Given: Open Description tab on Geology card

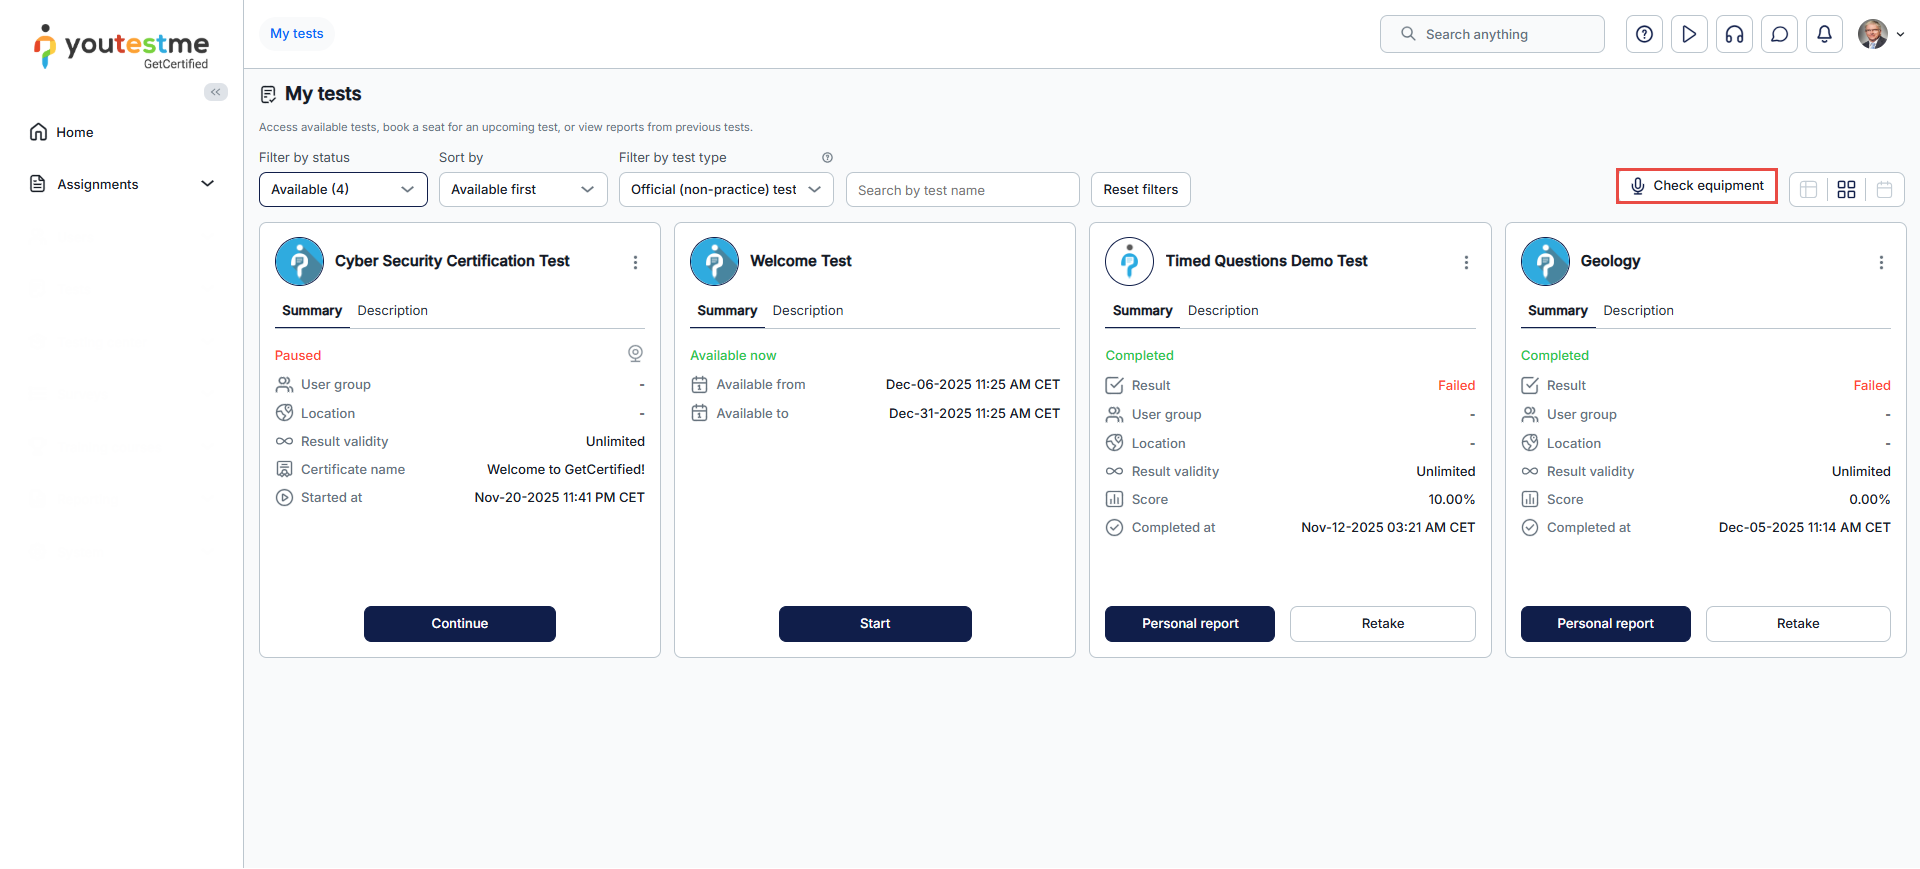Looking at the screenshot, I should pos(1638,311).
